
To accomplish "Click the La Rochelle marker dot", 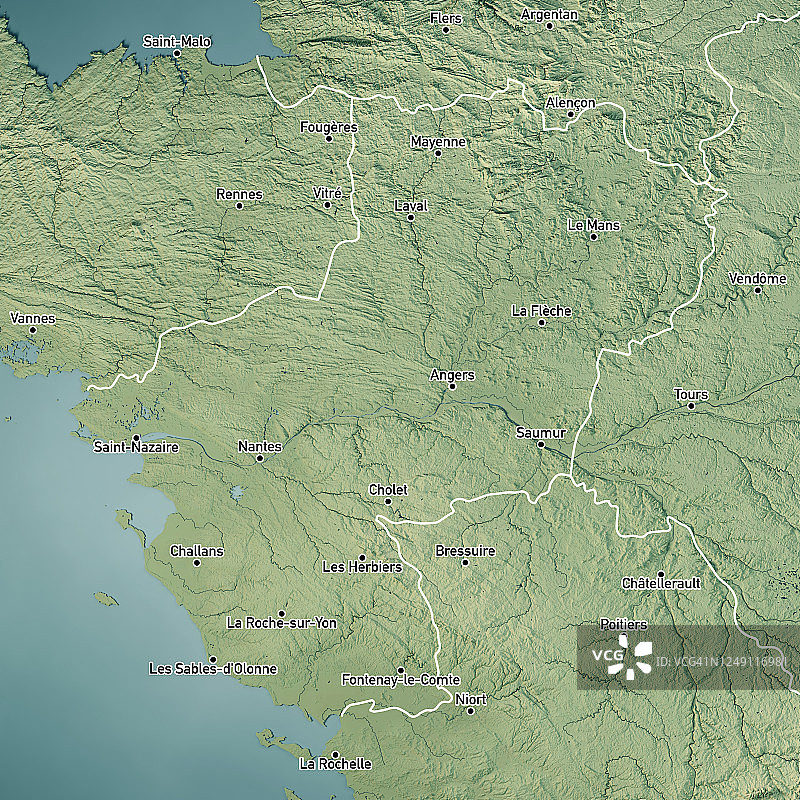I will [335, 754].
